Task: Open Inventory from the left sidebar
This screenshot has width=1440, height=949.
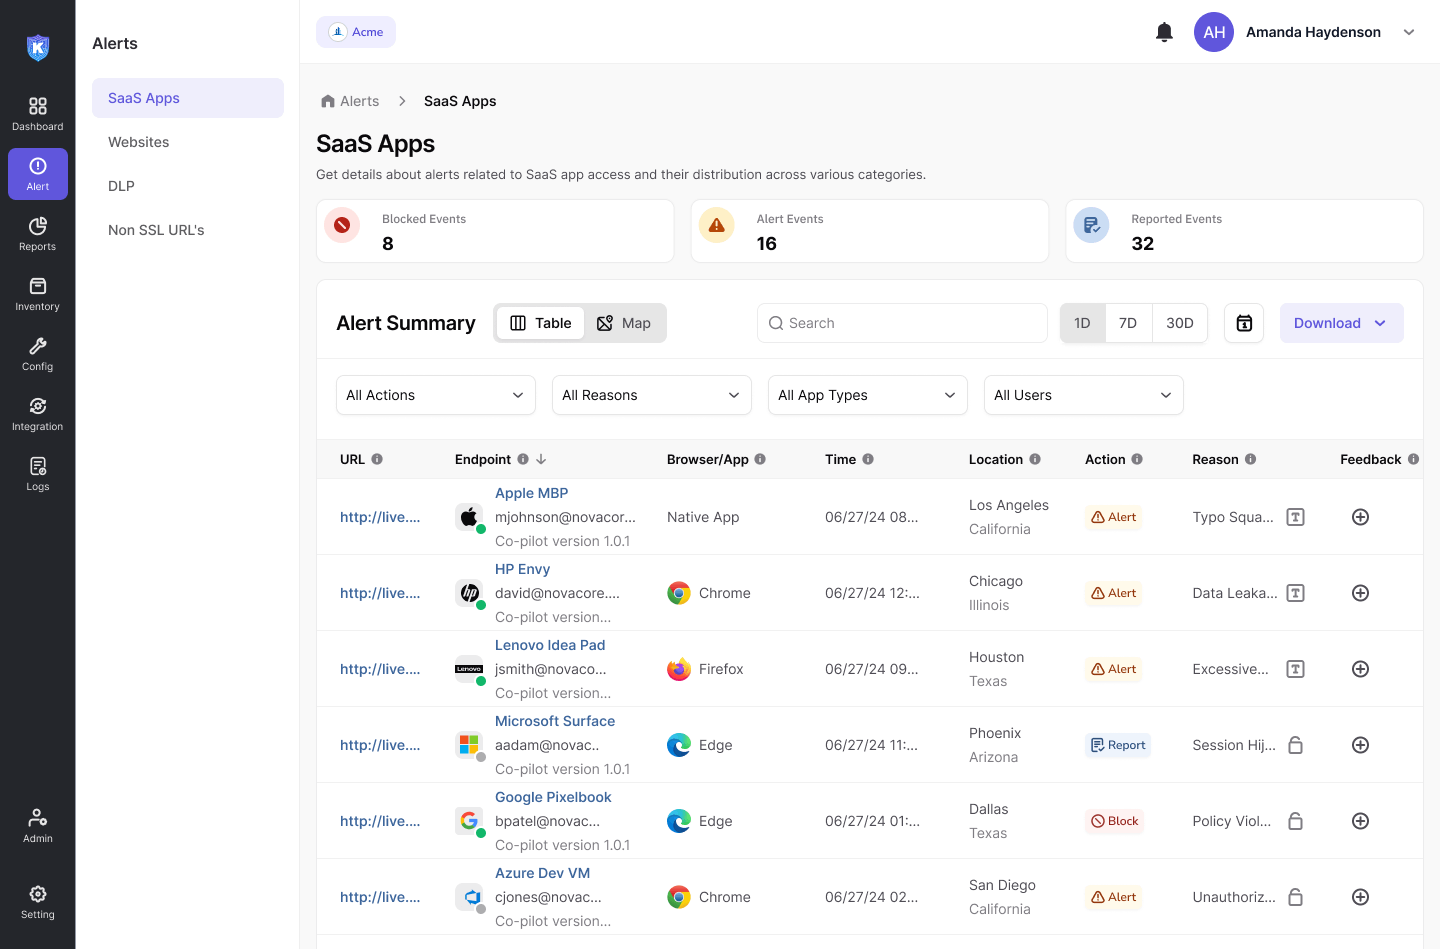Action: click(x=38, y=294)
